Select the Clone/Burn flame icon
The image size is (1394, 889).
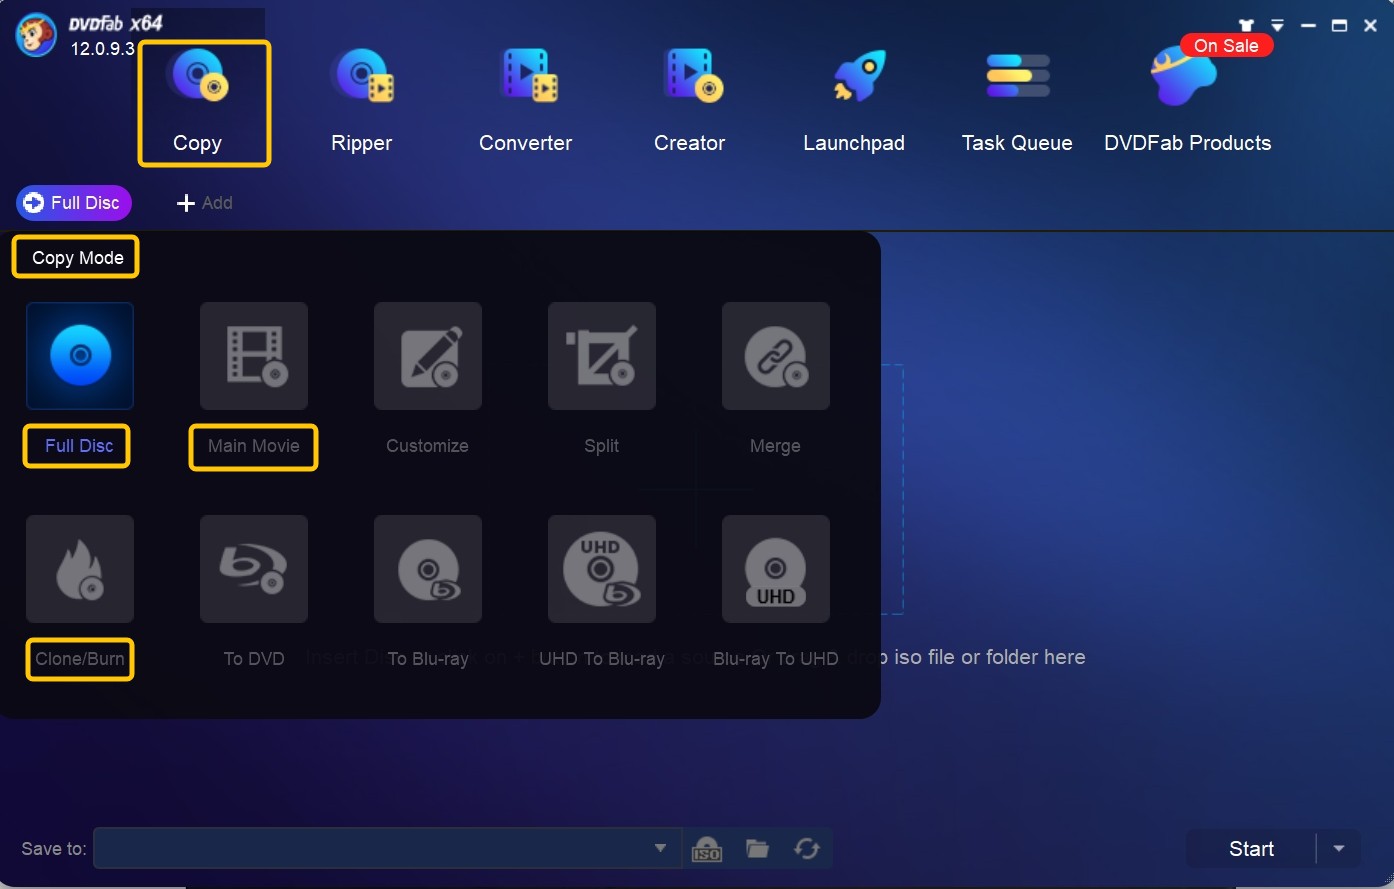click(80, 569)
